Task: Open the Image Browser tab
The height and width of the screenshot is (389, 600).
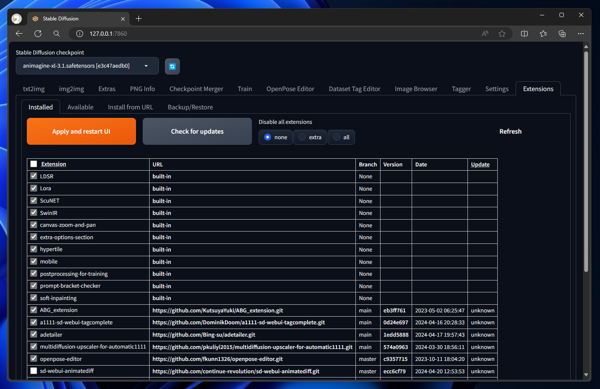Action: (416, 89)
